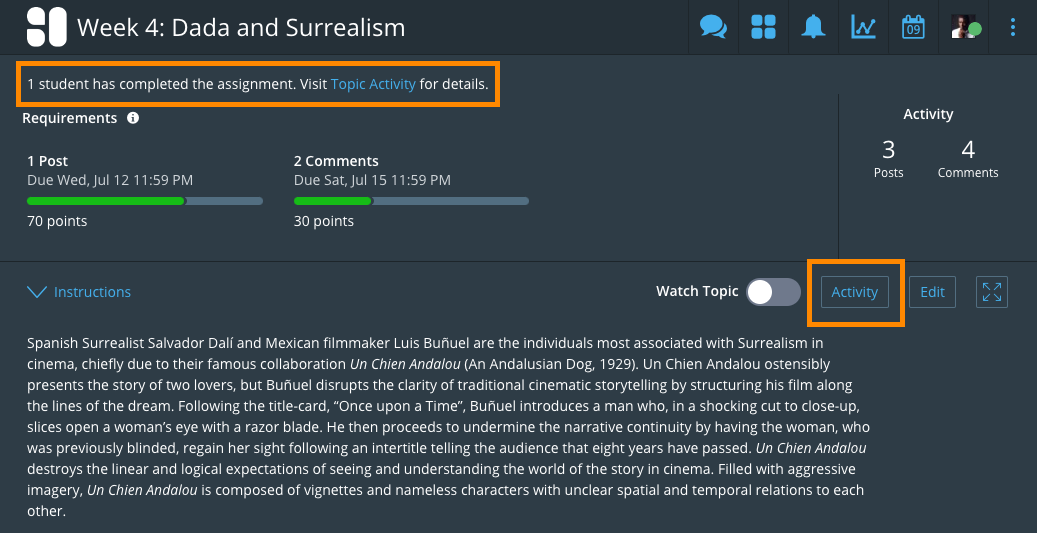This screenshot has width=1037, height=533.
Task: Follow the Topic Activity link
Action: (x=373, y=84)
